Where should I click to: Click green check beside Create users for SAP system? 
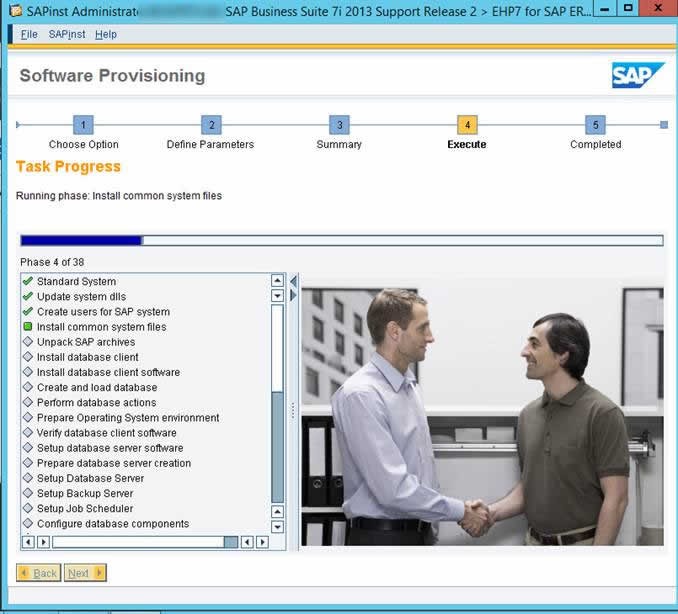[28, 311]
